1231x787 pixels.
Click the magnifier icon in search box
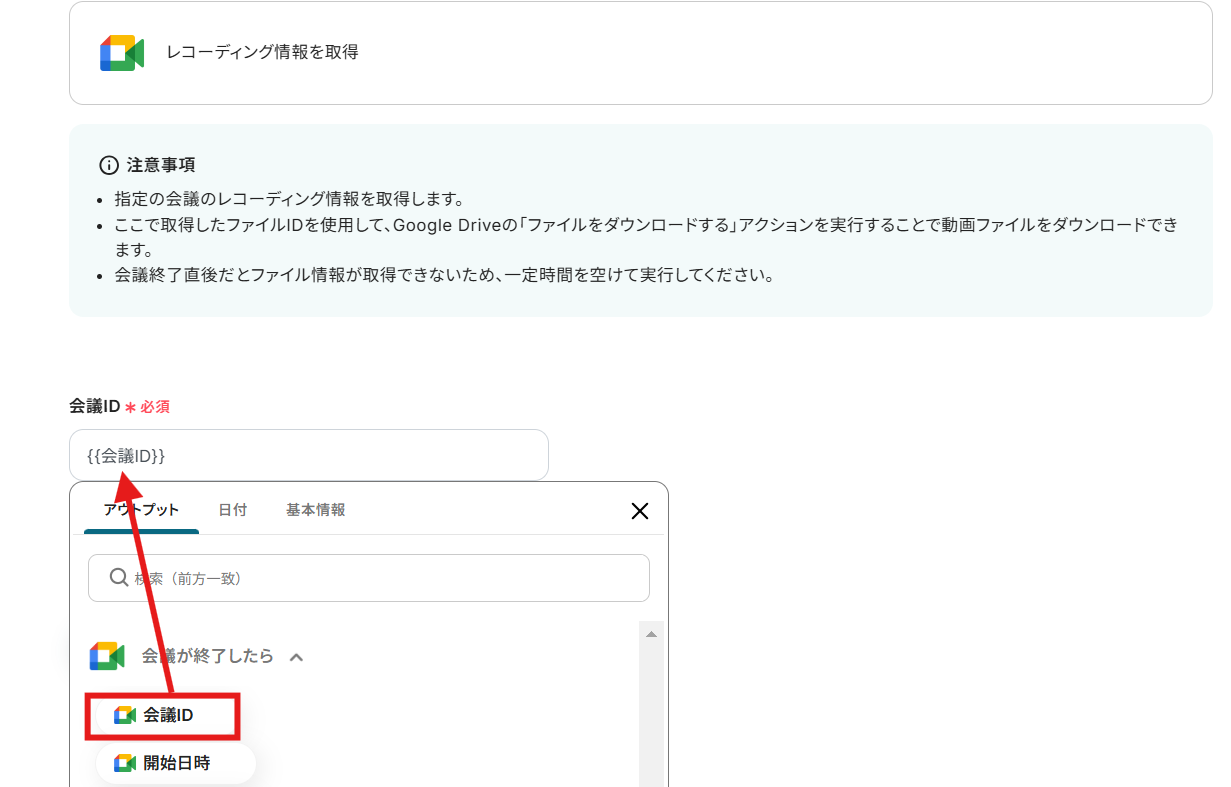pos(117,578)
